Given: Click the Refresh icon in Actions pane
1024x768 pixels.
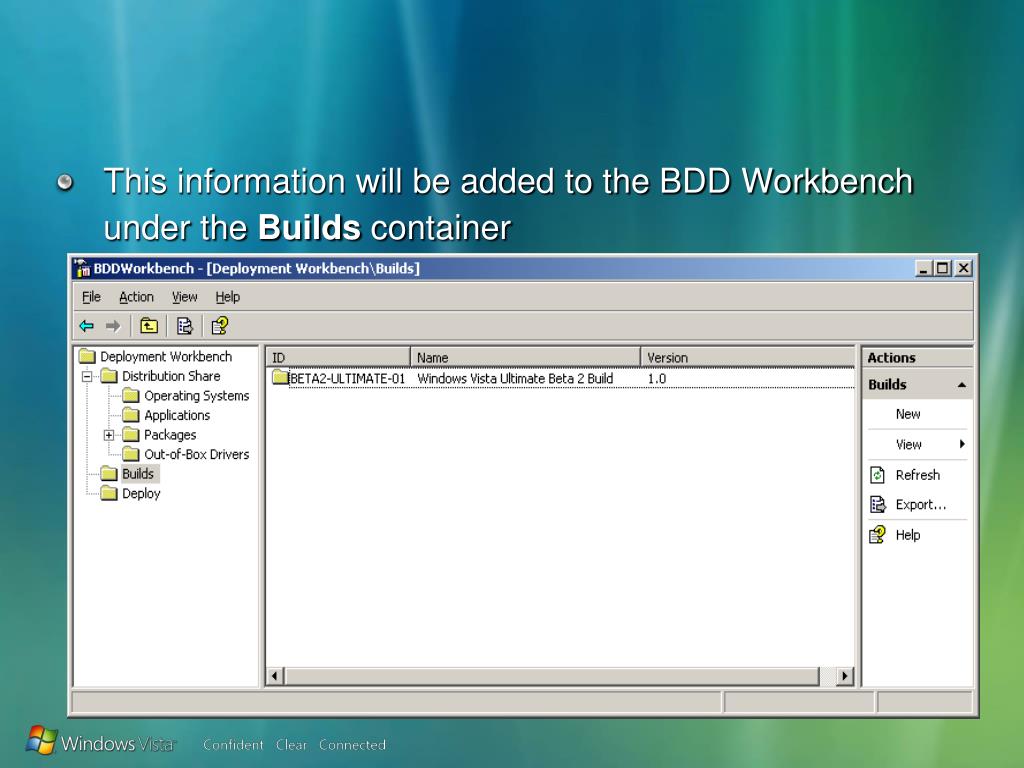Looking at the screenshot, I should (x=878, y=475).
